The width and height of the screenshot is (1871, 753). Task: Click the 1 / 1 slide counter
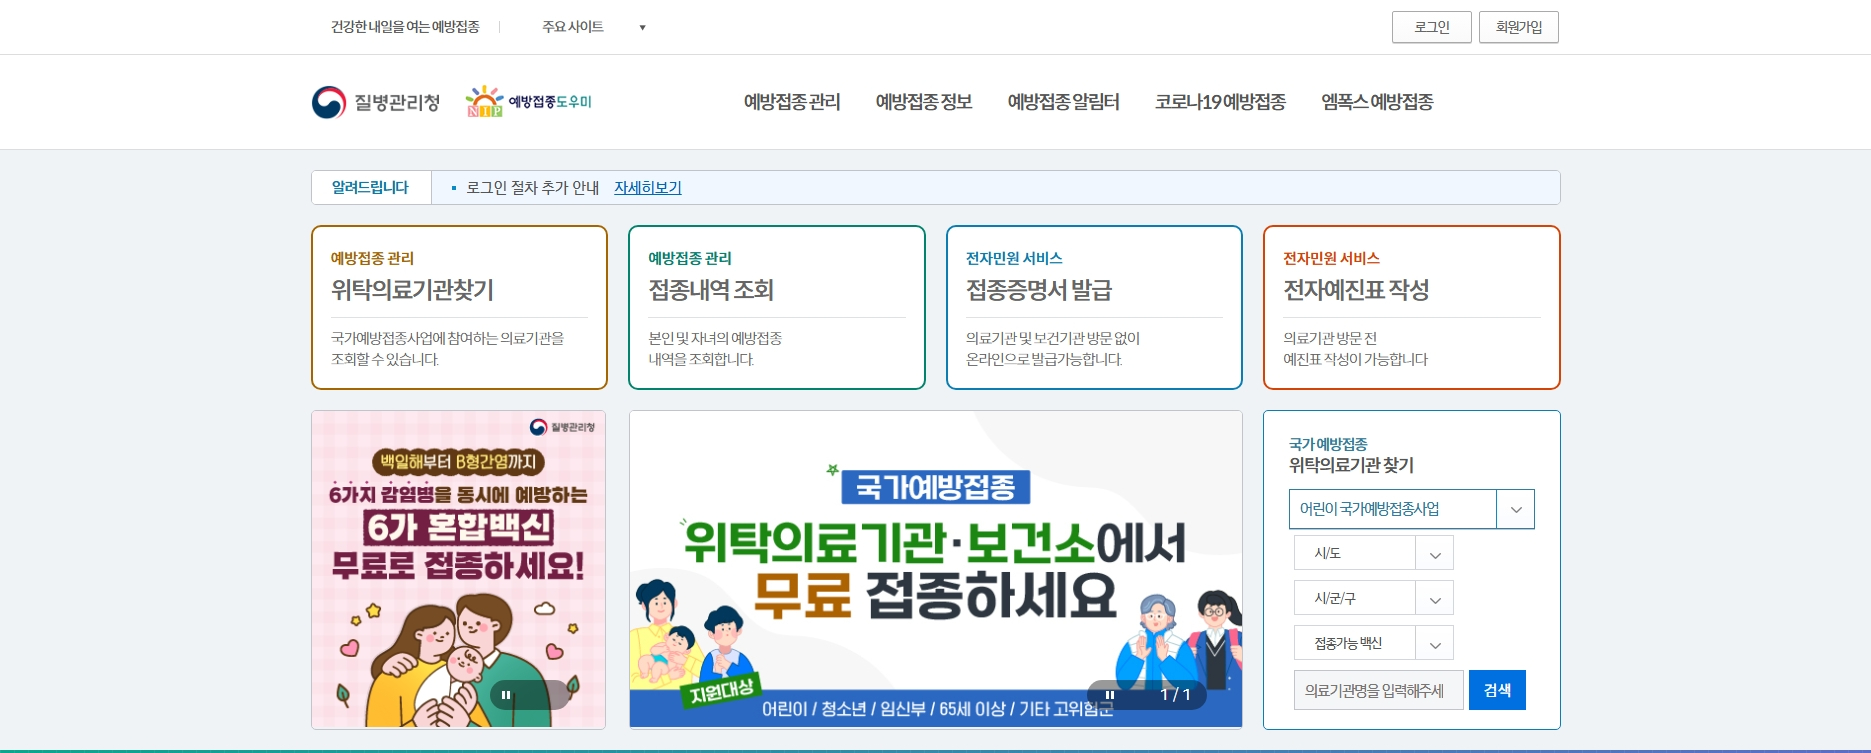click(x=1175, y=695)
